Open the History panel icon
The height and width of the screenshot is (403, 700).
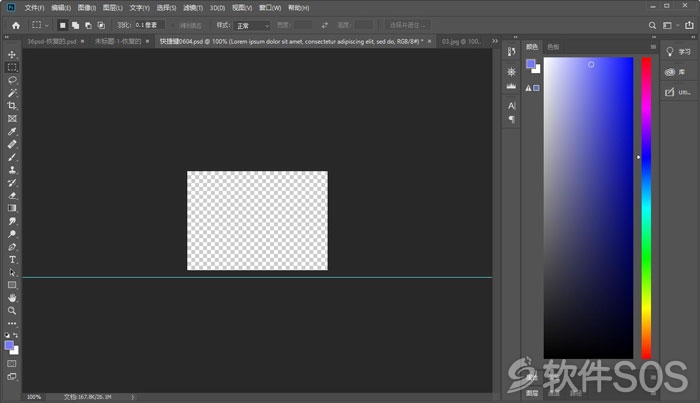point(512,52)
